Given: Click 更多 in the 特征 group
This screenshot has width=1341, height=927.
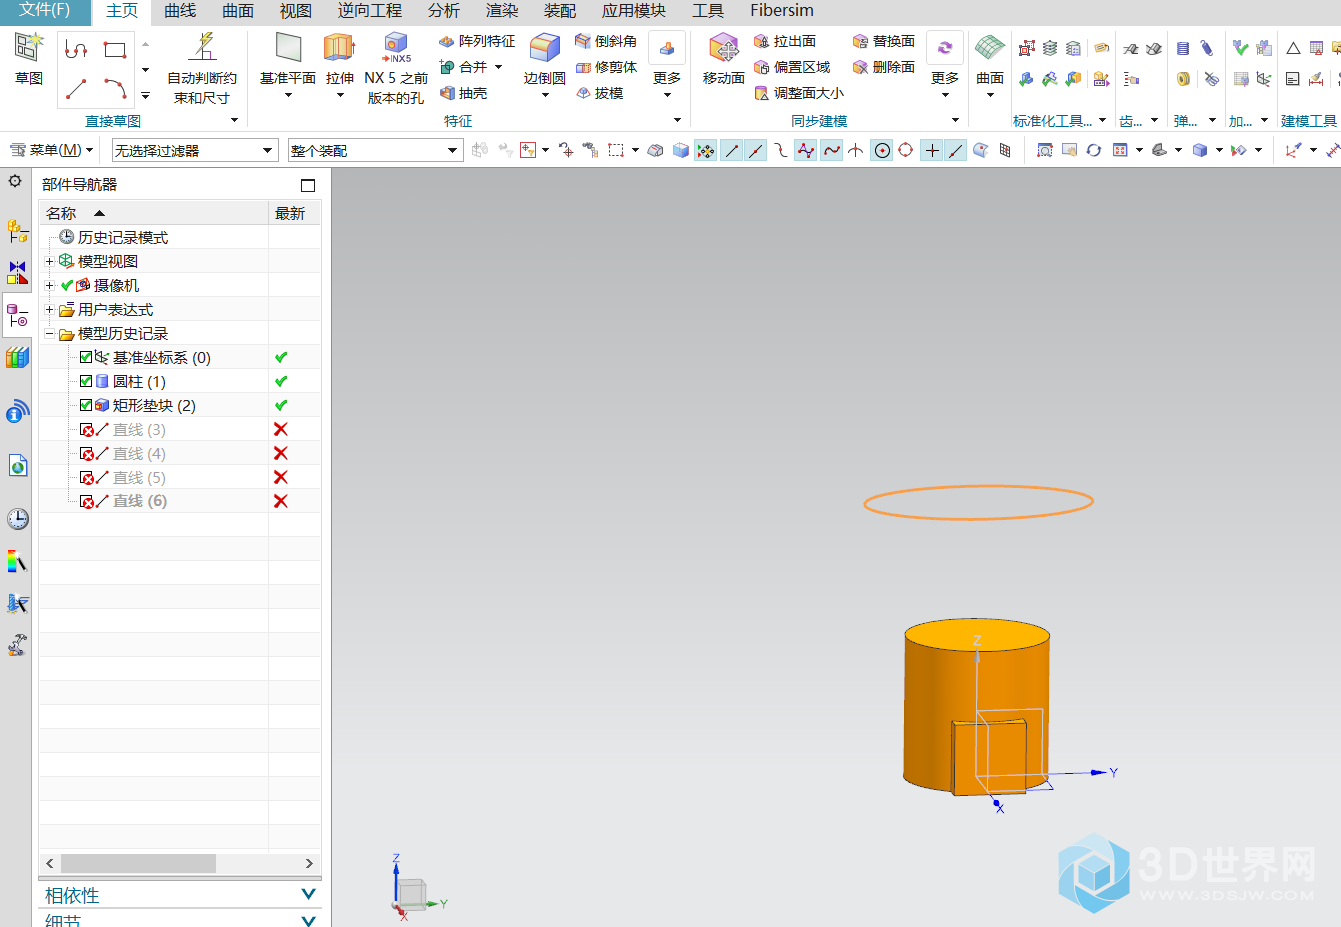Looking at the screenshot, I should click(x=667, y=62).
